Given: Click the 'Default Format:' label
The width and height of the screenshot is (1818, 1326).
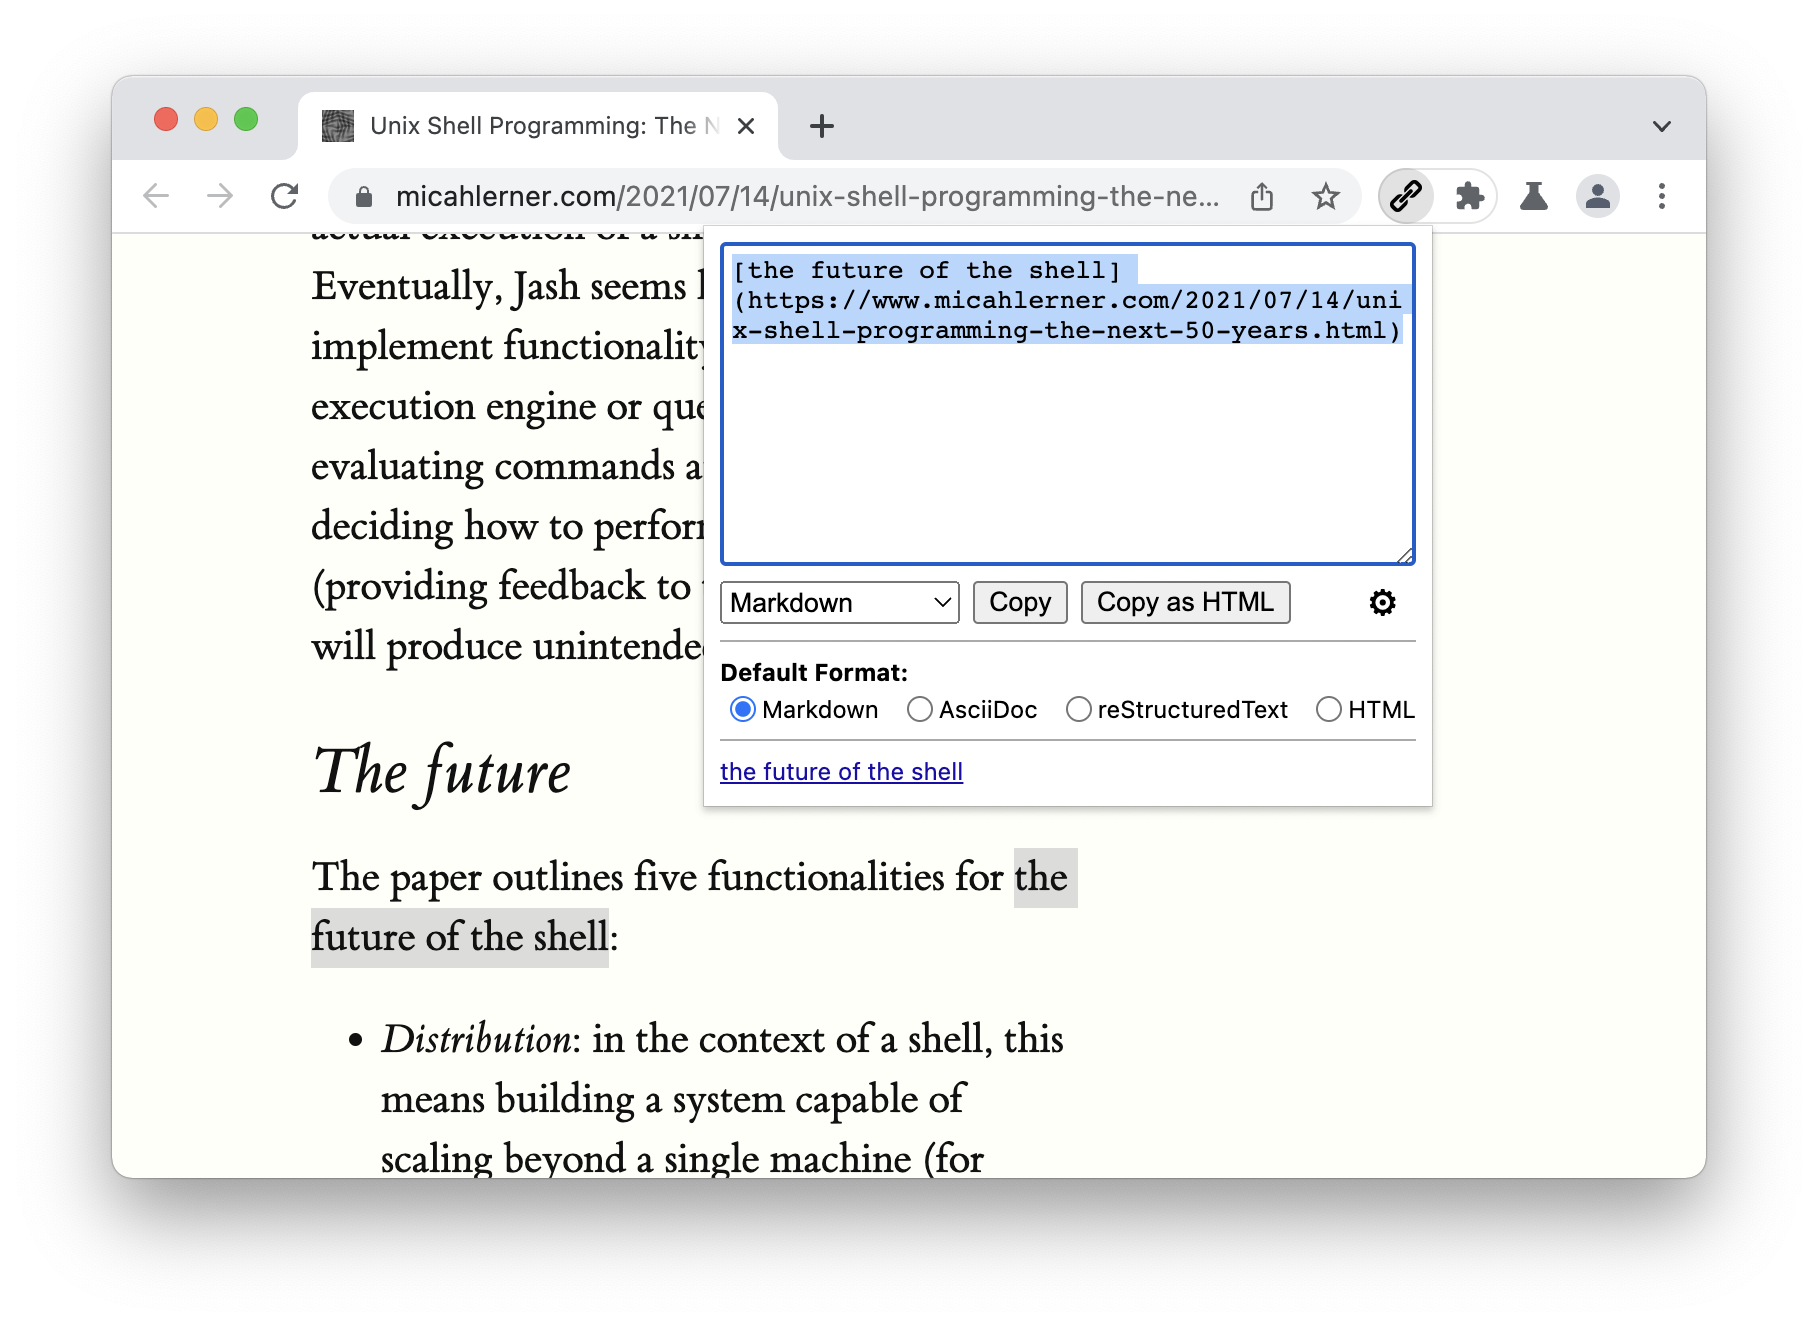Looking at the screenshot, I should pyautogui.click(x=814, y=672).
